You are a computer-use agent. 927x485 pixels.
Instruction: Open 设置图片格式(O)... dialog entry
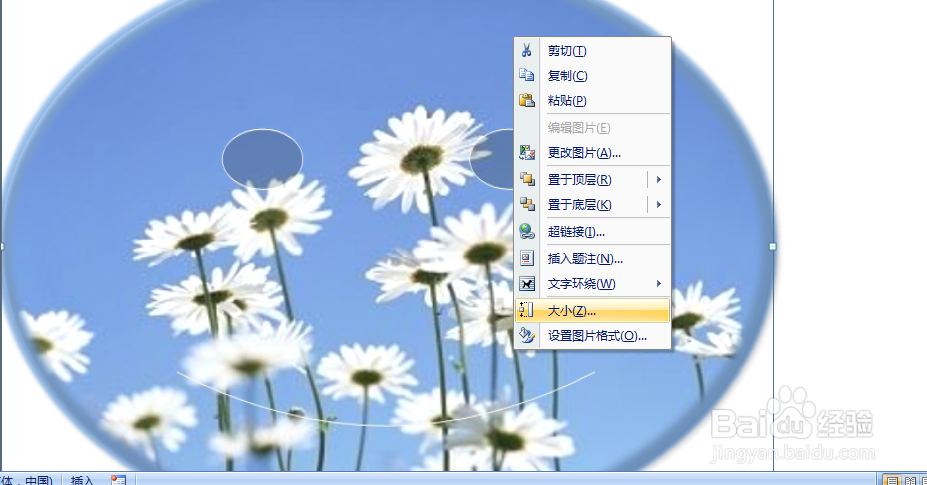[x=592, y=336]
